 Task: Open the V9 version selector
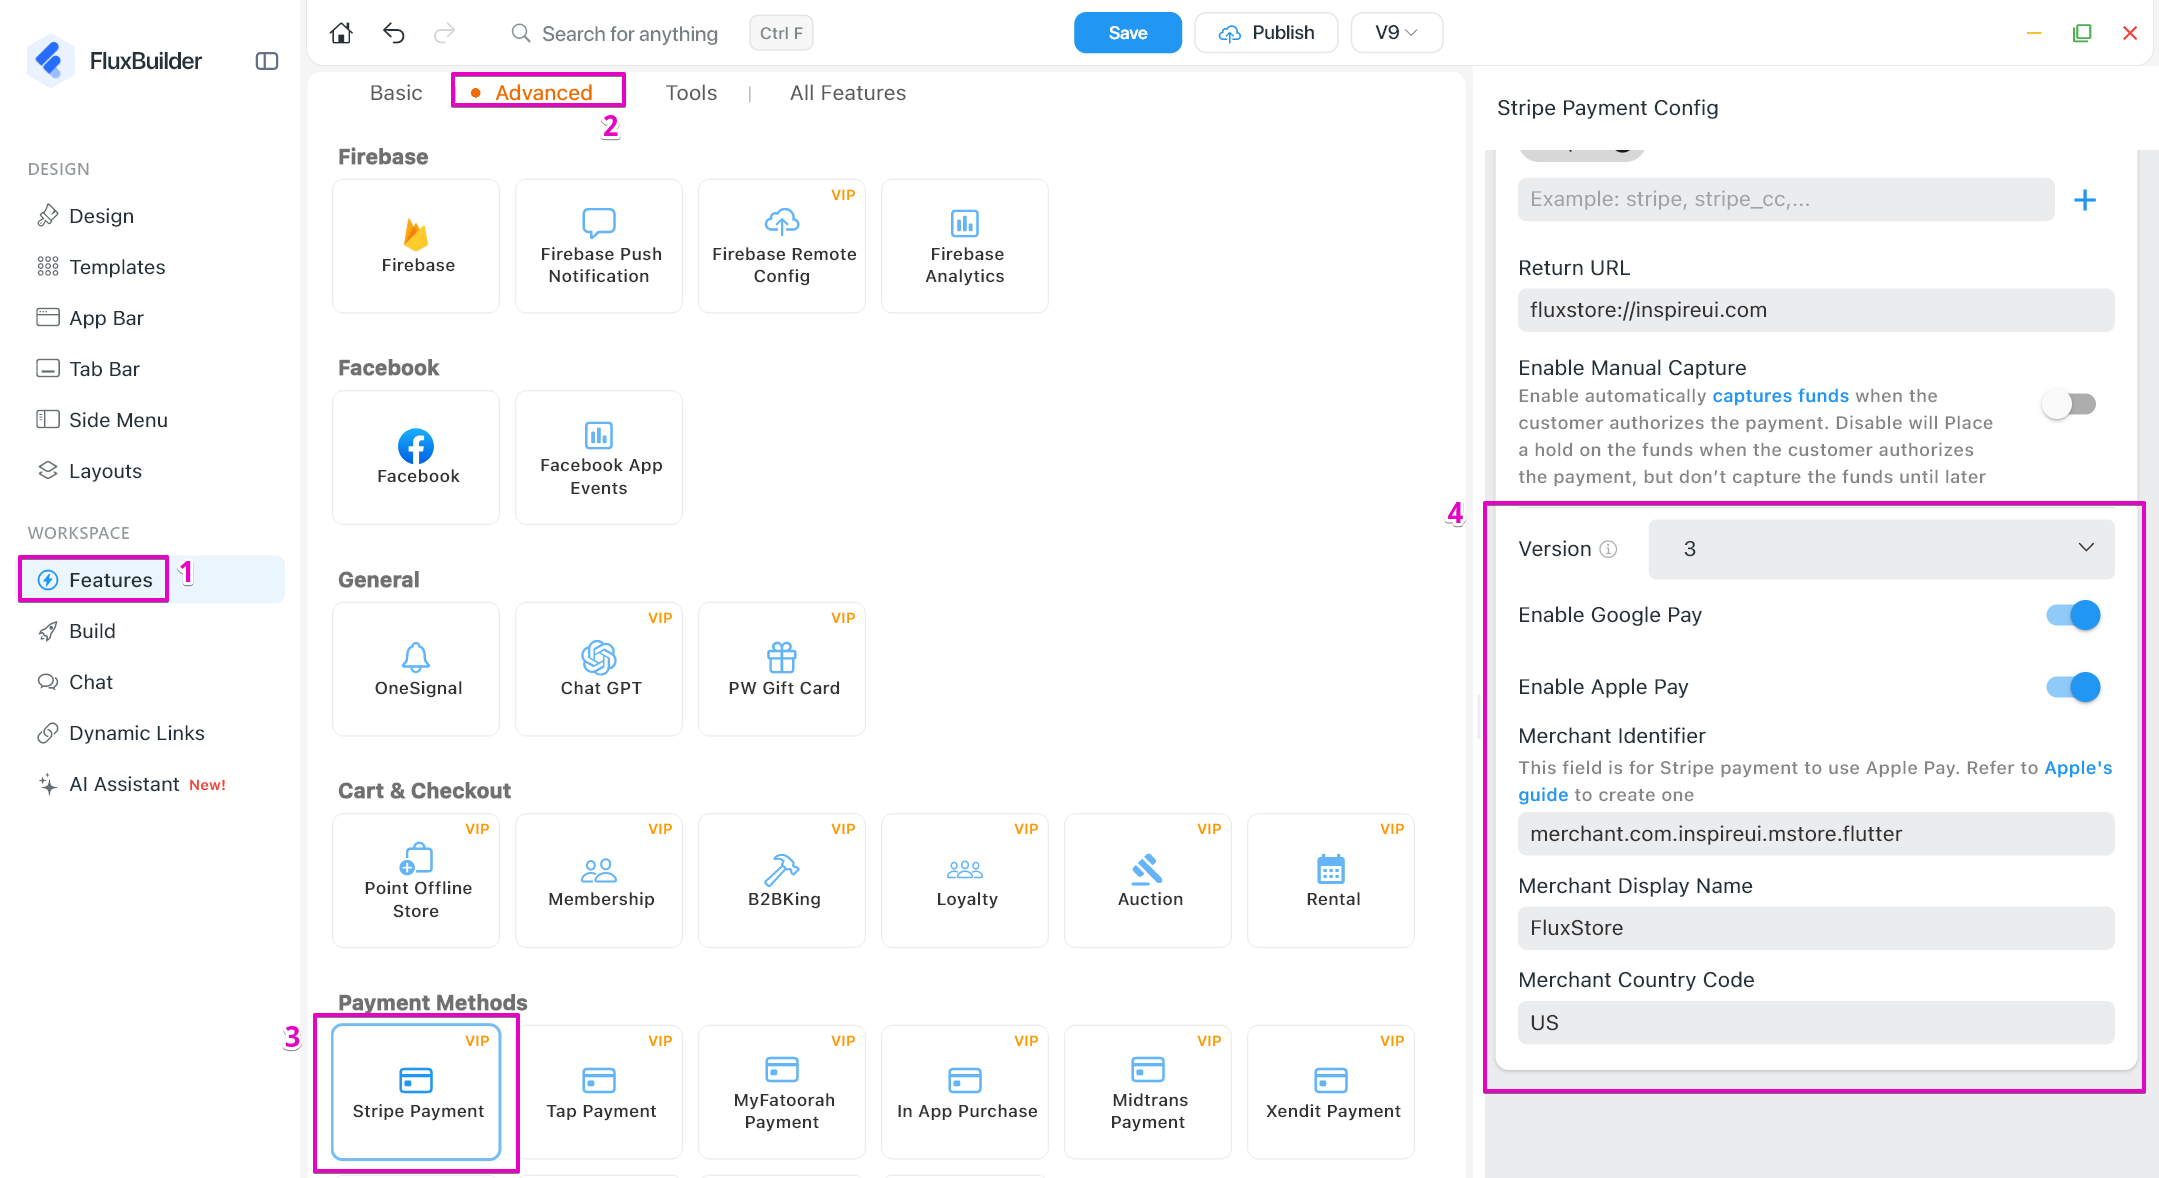pyautogui.click(x=1396, y=33)
